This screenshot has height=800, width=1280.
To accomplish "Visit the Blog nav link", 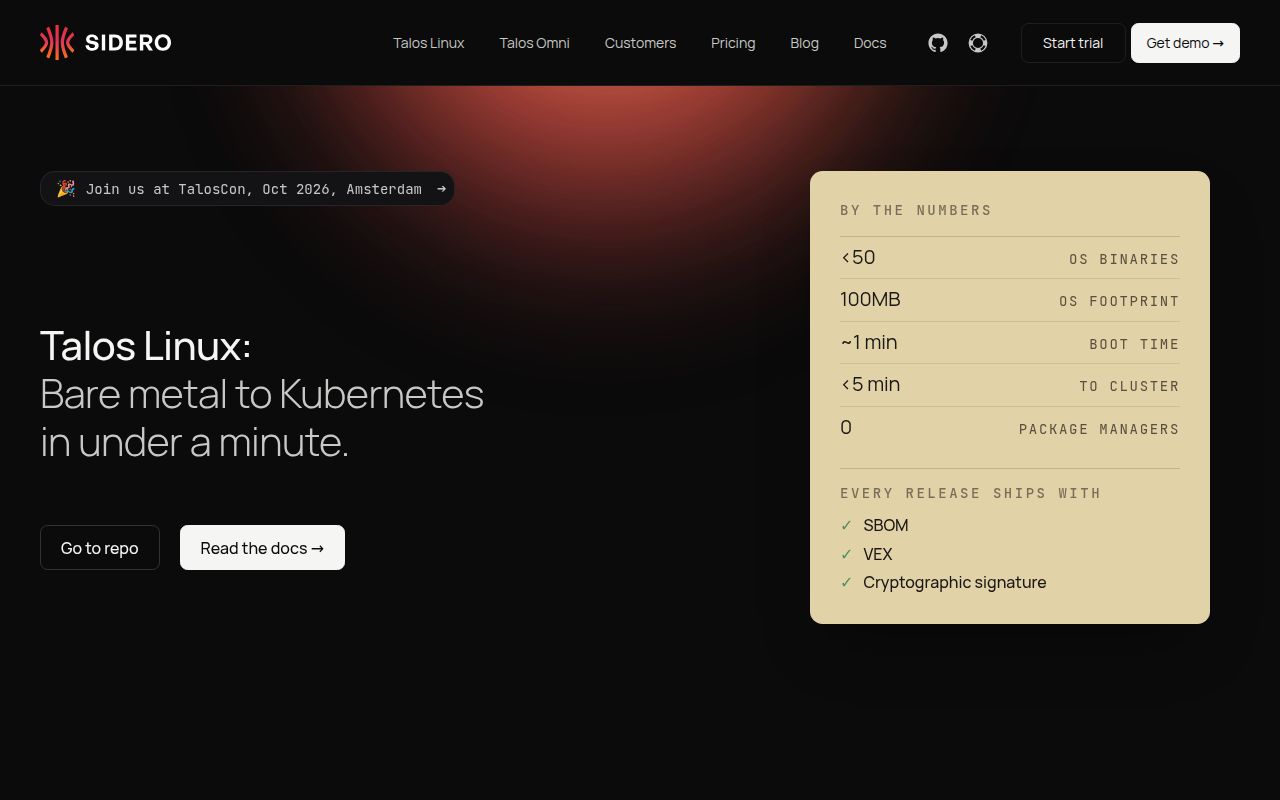I will point(804,43).
